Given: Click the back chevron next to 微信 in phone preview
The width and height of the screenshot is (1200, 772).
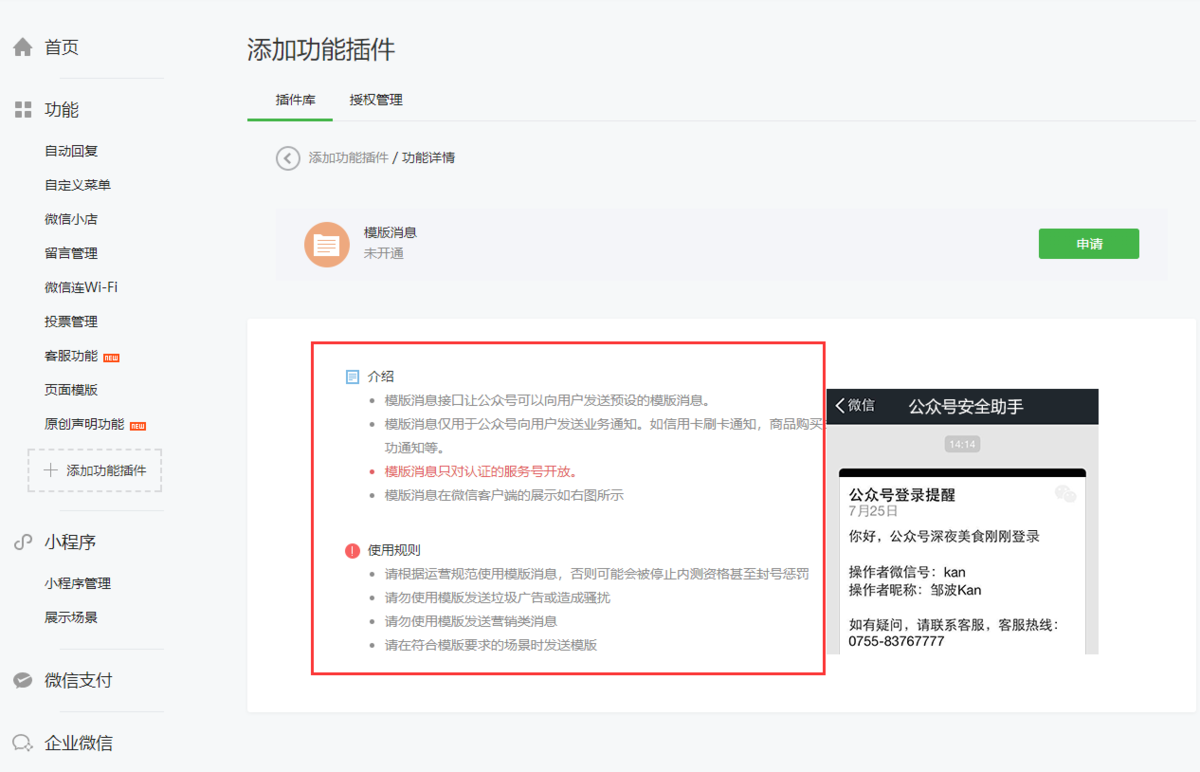Looking at the screenshot, I should coord(840,406).
